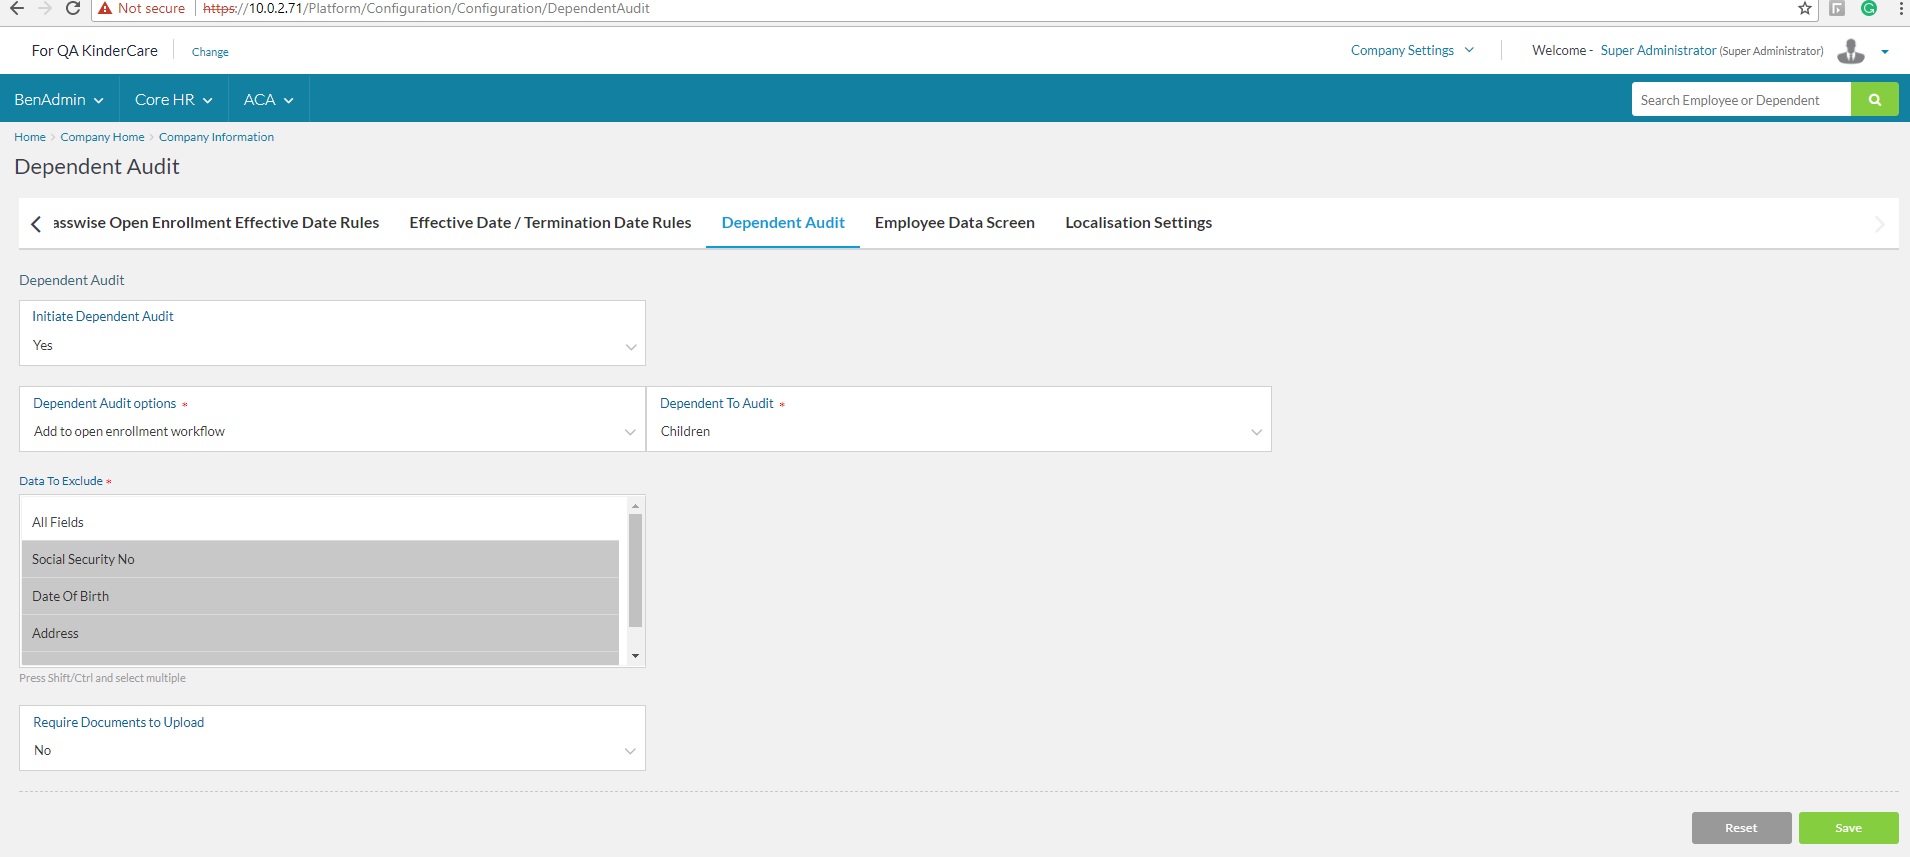1910x857 pixels.
Task: Open the Company Settings dropdown
Action: 1411,51
